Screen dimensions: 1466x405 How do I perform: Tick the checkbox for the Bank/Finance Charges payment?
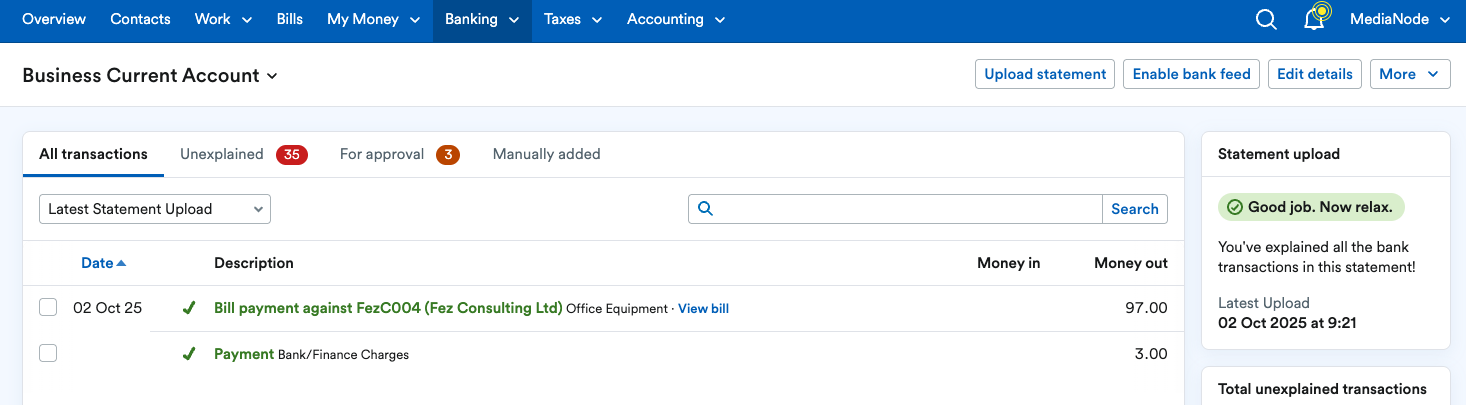48,353
